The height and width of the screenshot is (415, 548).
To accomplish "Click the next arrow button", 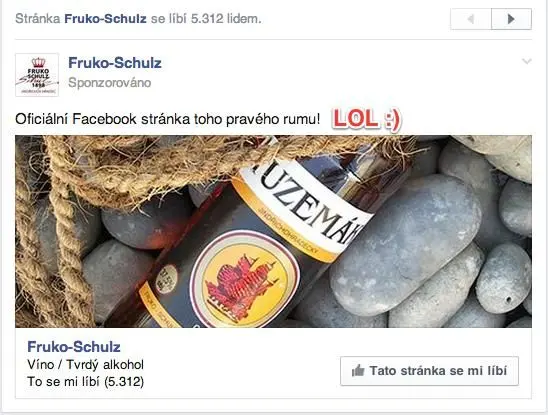I will 511,19.
